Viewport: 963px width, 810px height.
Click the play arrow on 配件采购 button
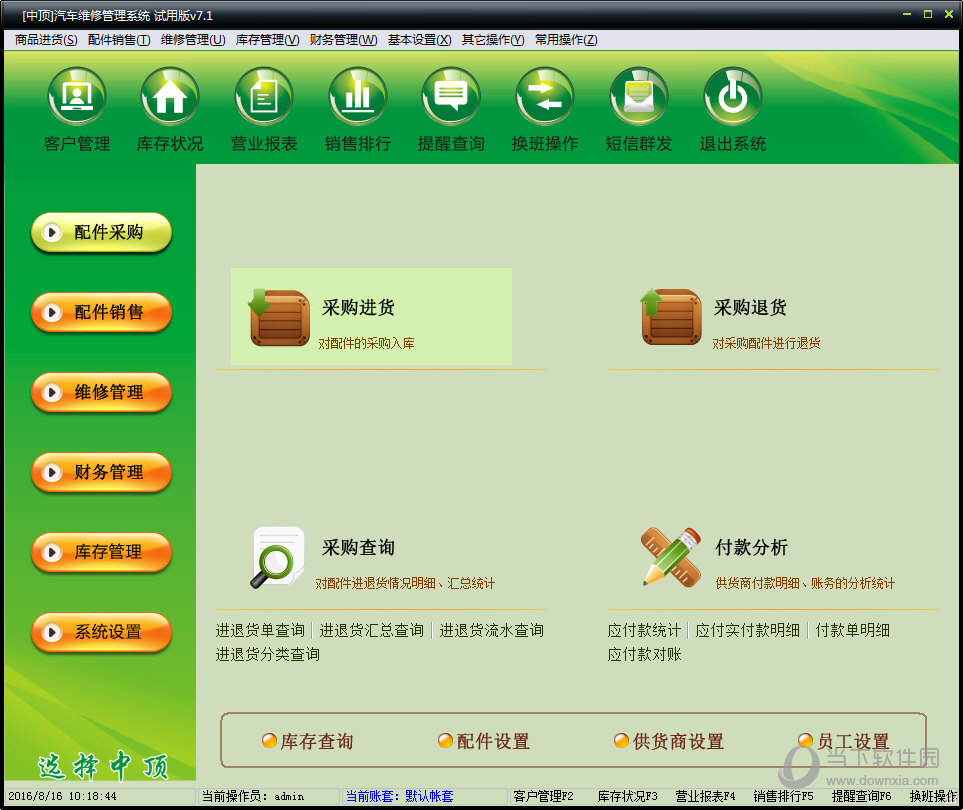(x=52, y=232)
